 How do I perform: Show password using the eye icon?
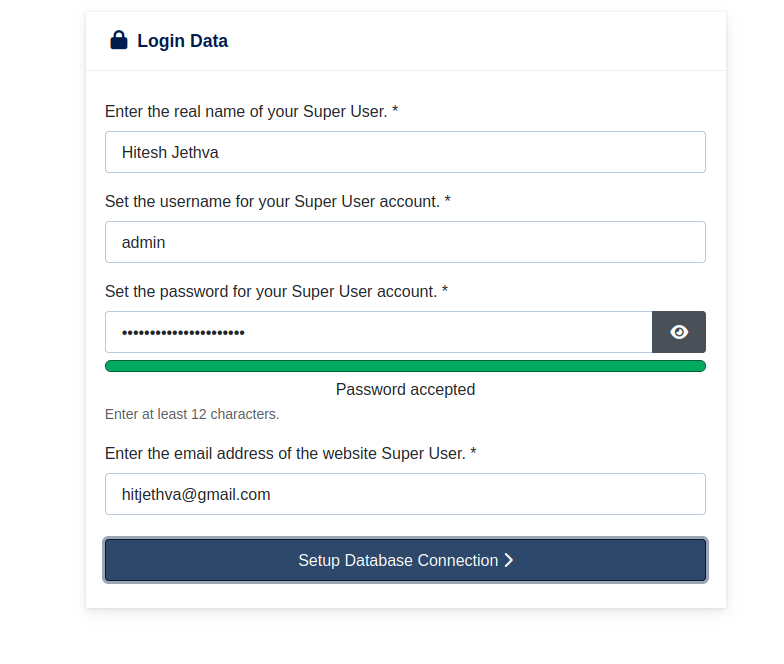pyautogui.click(x=679, y=332)
